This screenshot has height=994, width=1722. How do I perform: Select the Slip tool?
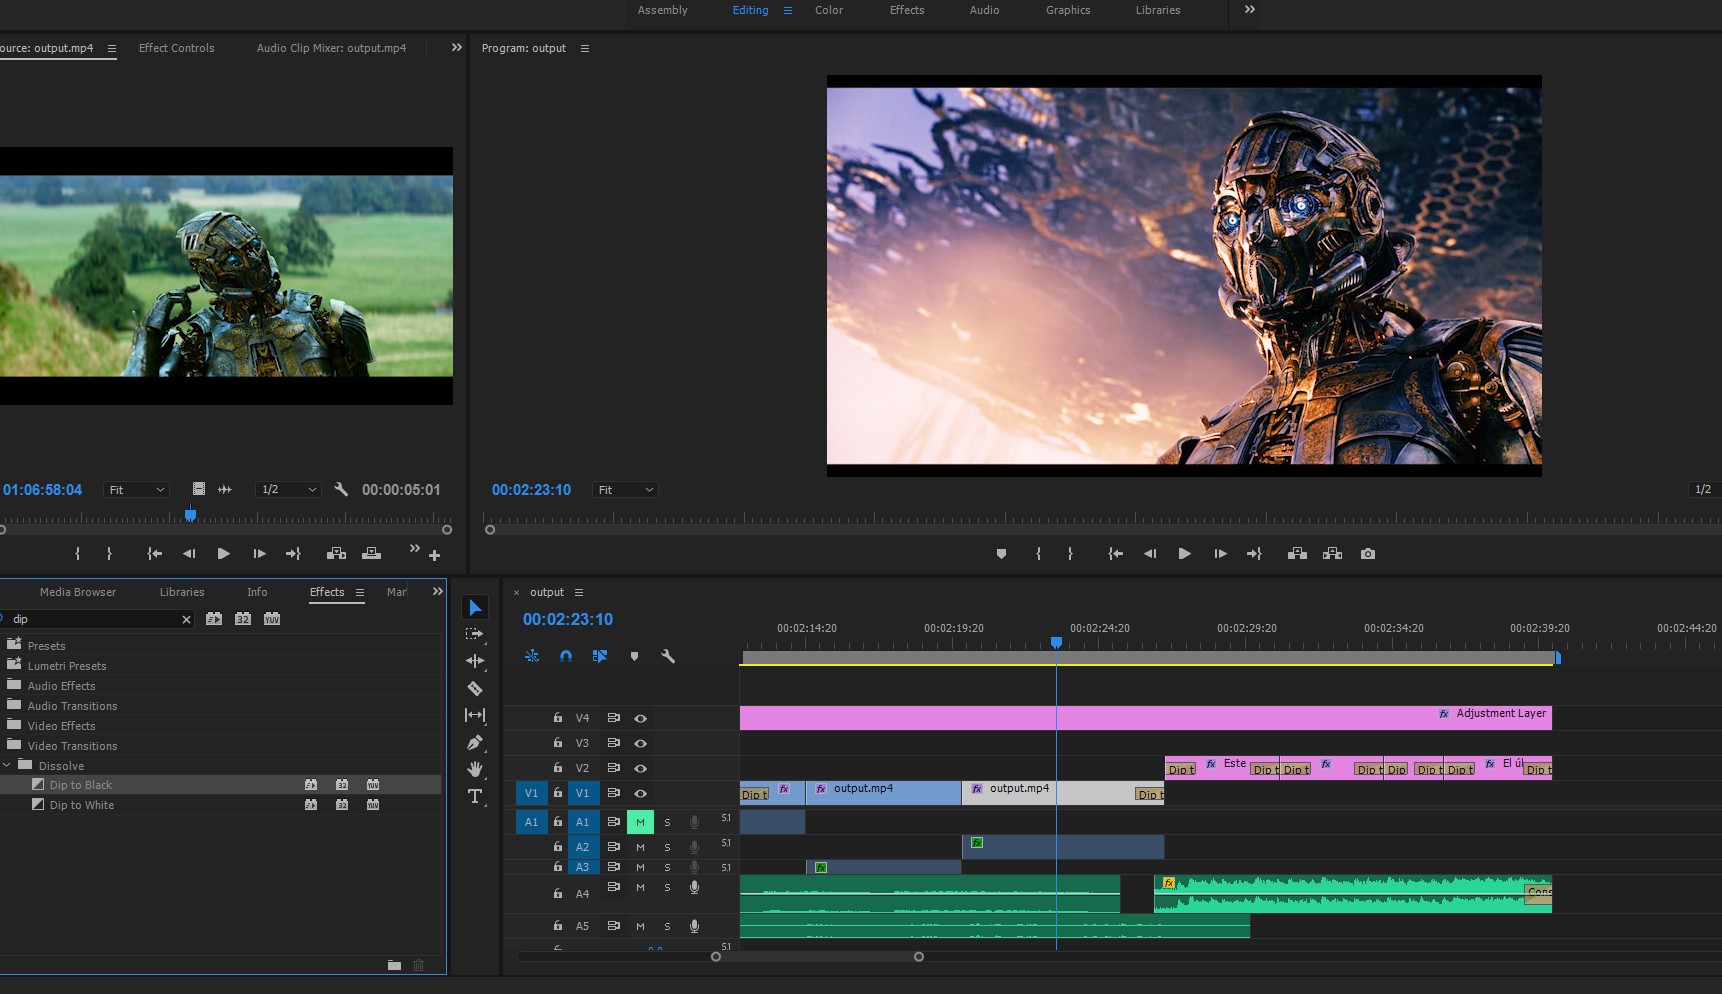point(475,715)
